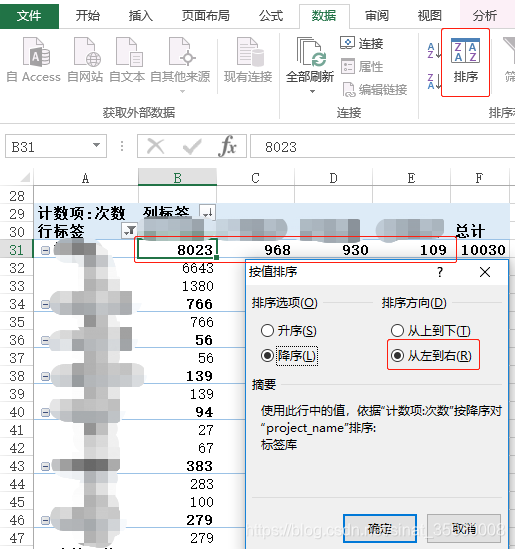Image resolution: width=515 pixels, height=549 pixels.
Task: Click the select-all corner triangle
Action: (x=25, y=178)
